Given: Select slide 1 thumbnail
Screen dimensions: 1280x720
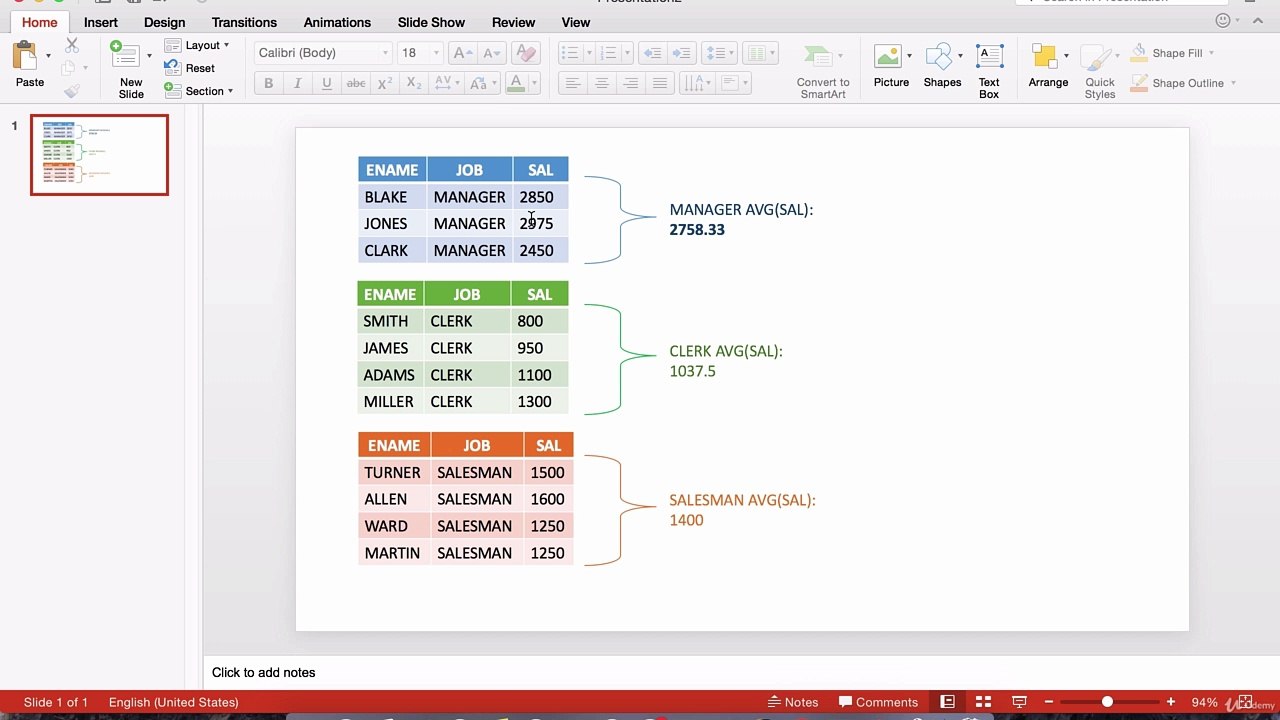Looking at the screenshot, I should 99,155.
